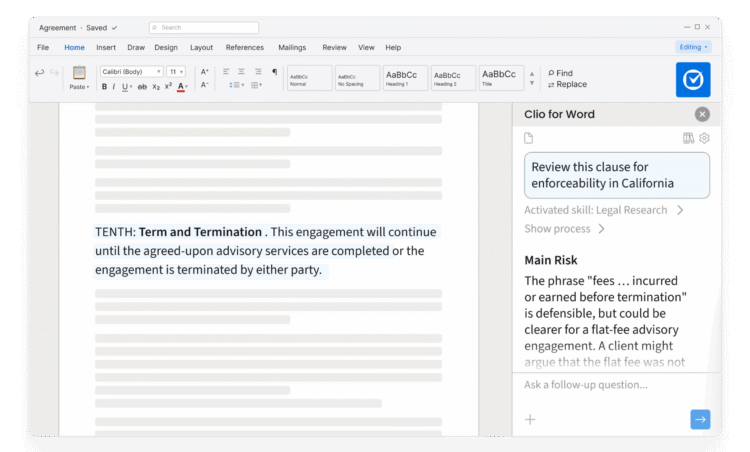750x452 pixels.
Task: Click the Paste clipboard icon
Action: click(x=79, y=73)
